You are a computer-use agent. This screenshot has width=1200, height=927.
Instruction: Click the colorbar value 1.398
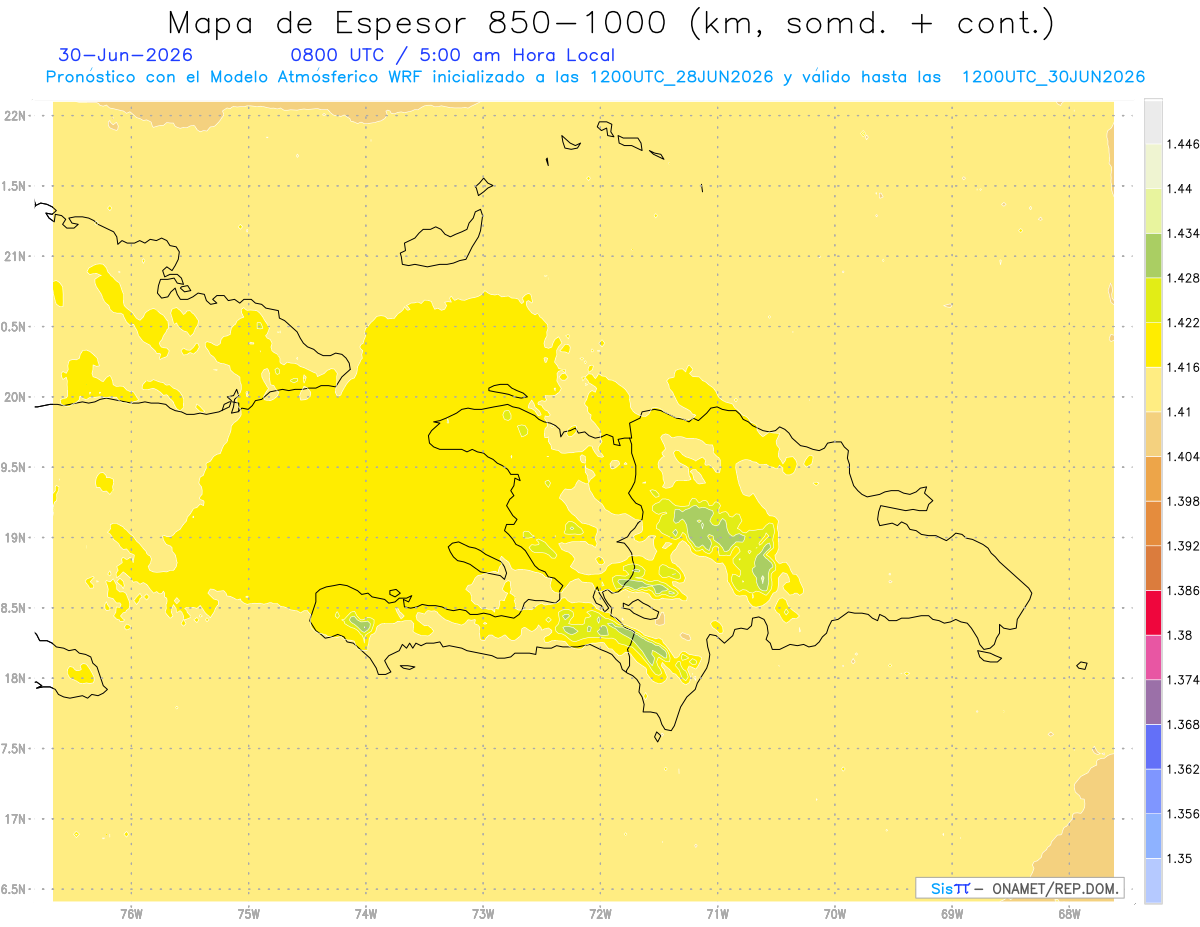(1185, 501)
